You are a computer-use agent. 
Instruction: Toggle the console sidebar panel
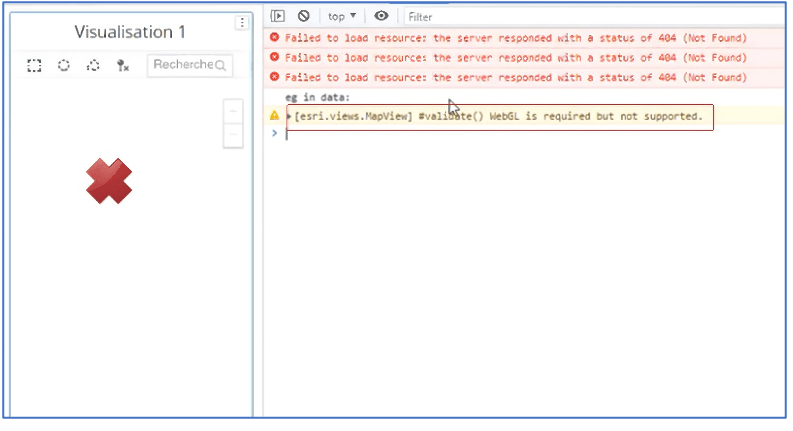(279, 16)
